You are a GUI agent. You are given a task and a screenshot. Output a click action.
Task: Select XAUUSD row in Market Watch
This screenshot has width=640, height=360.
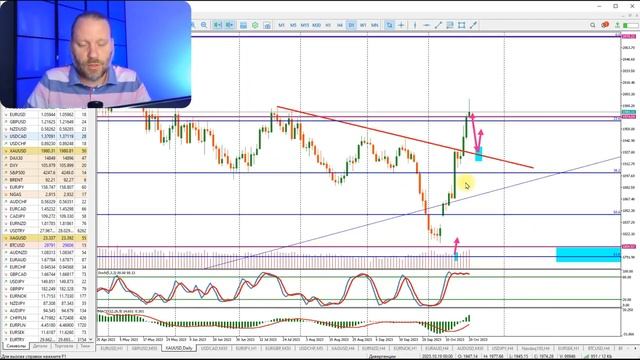click(x=46, y=151)
